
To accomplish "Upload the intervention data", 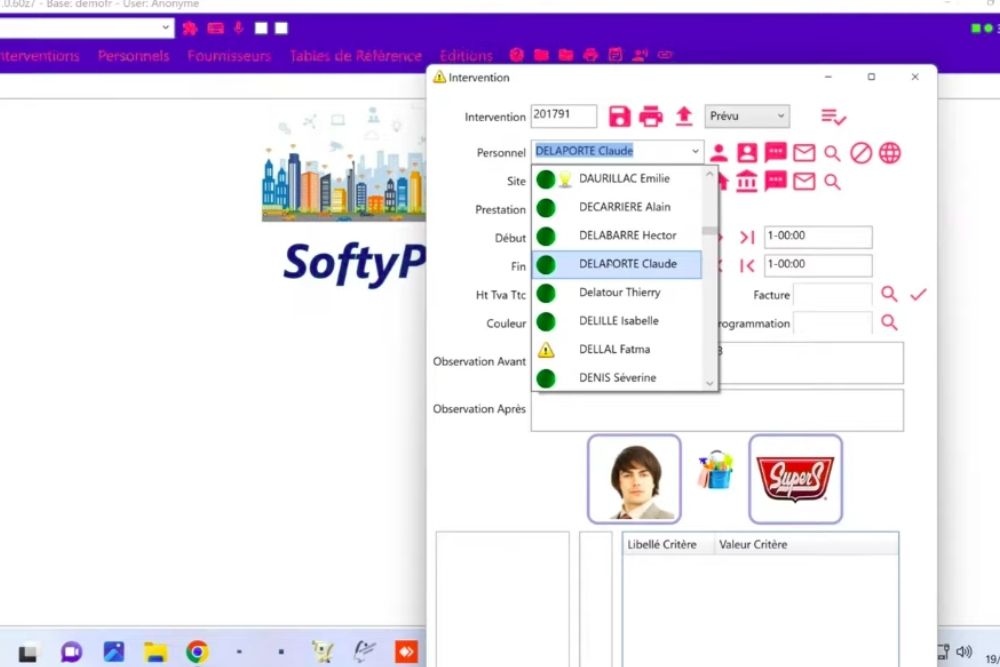I will (x=684, y=116).
